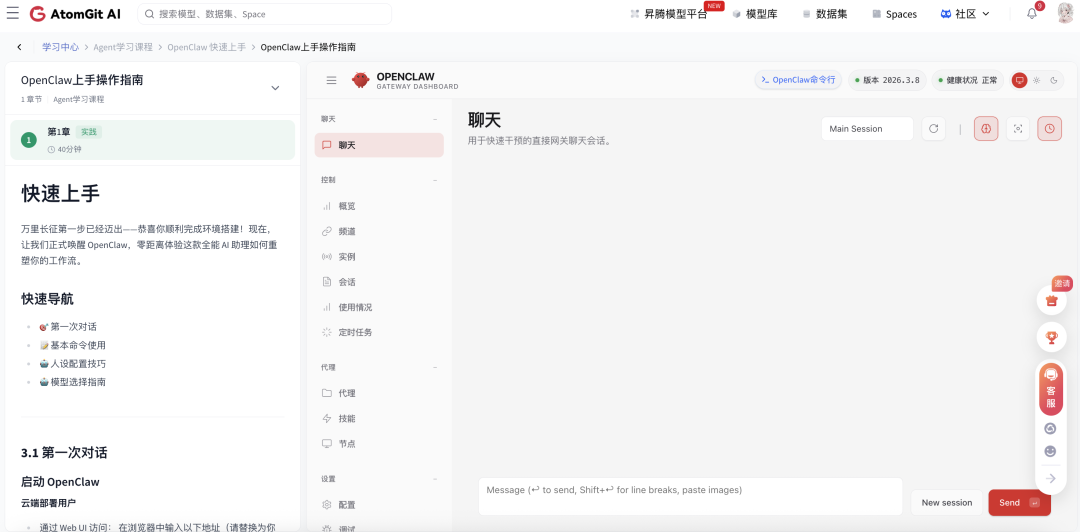
Task: Open 数据集 in top navigation
Action: point(824,14)
